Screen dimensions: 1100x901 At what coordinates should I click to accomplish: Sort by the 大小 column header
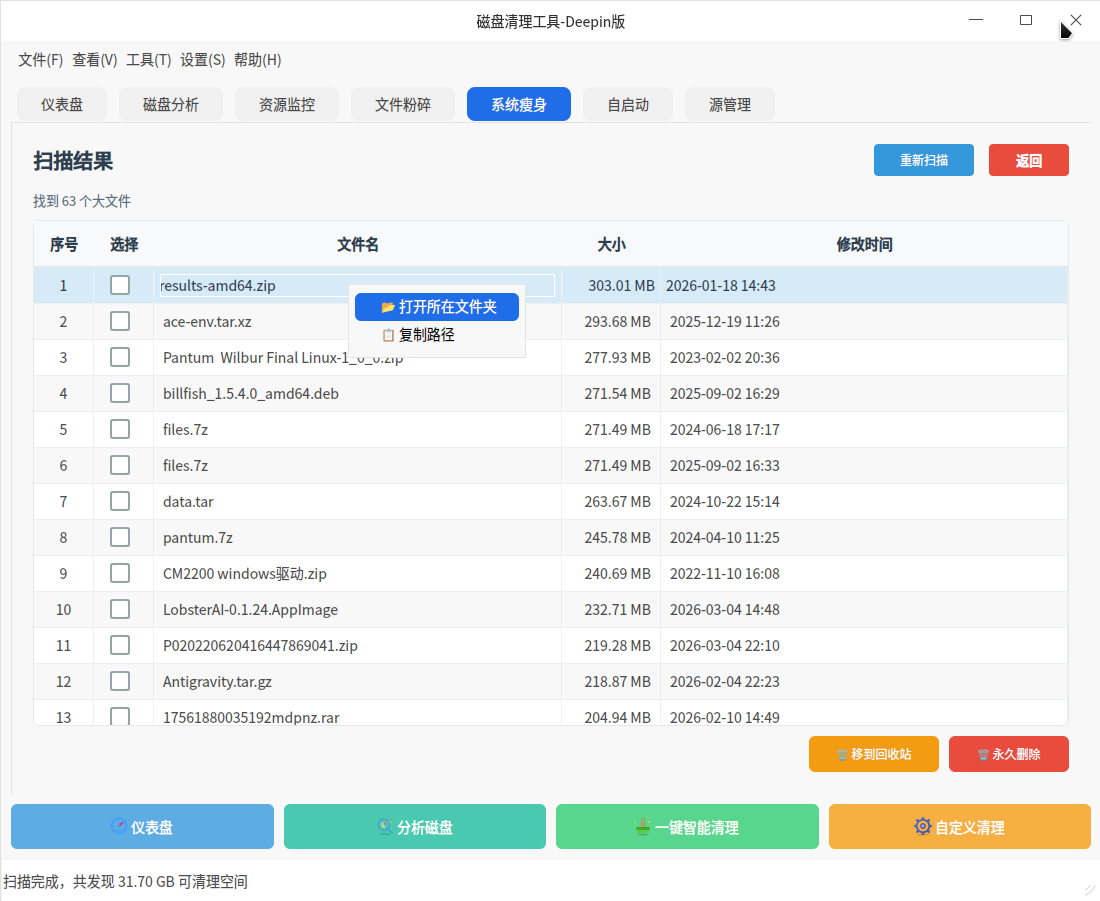pos(611,245)
